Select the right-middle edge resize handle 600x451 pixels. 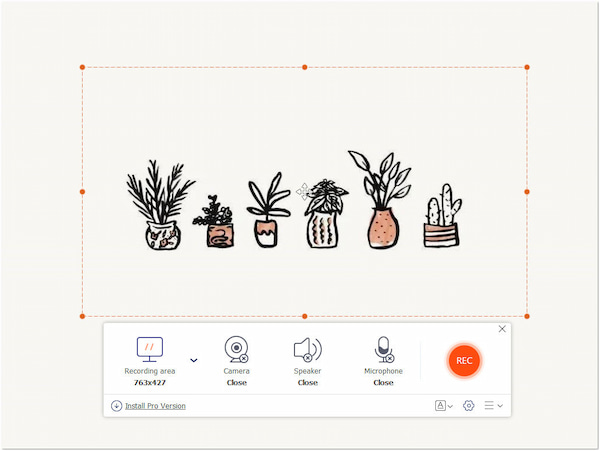coord(527,191)
